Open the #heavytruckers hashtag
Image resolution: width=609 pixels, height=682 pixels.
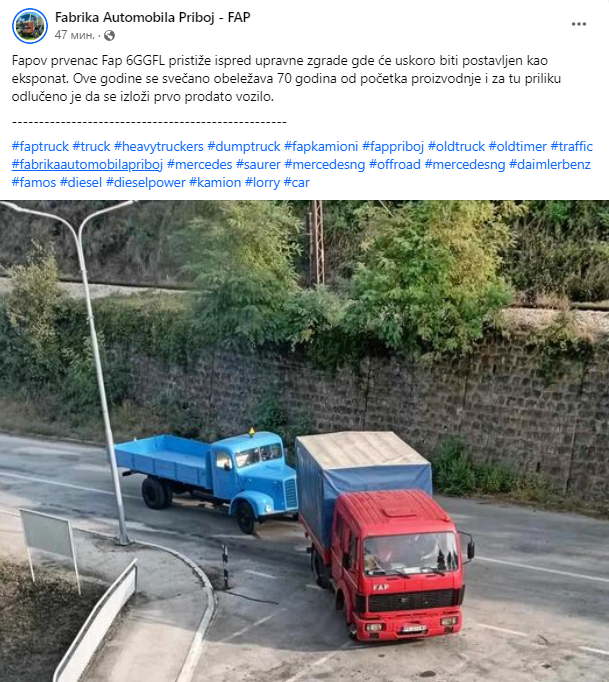(158, 147)
